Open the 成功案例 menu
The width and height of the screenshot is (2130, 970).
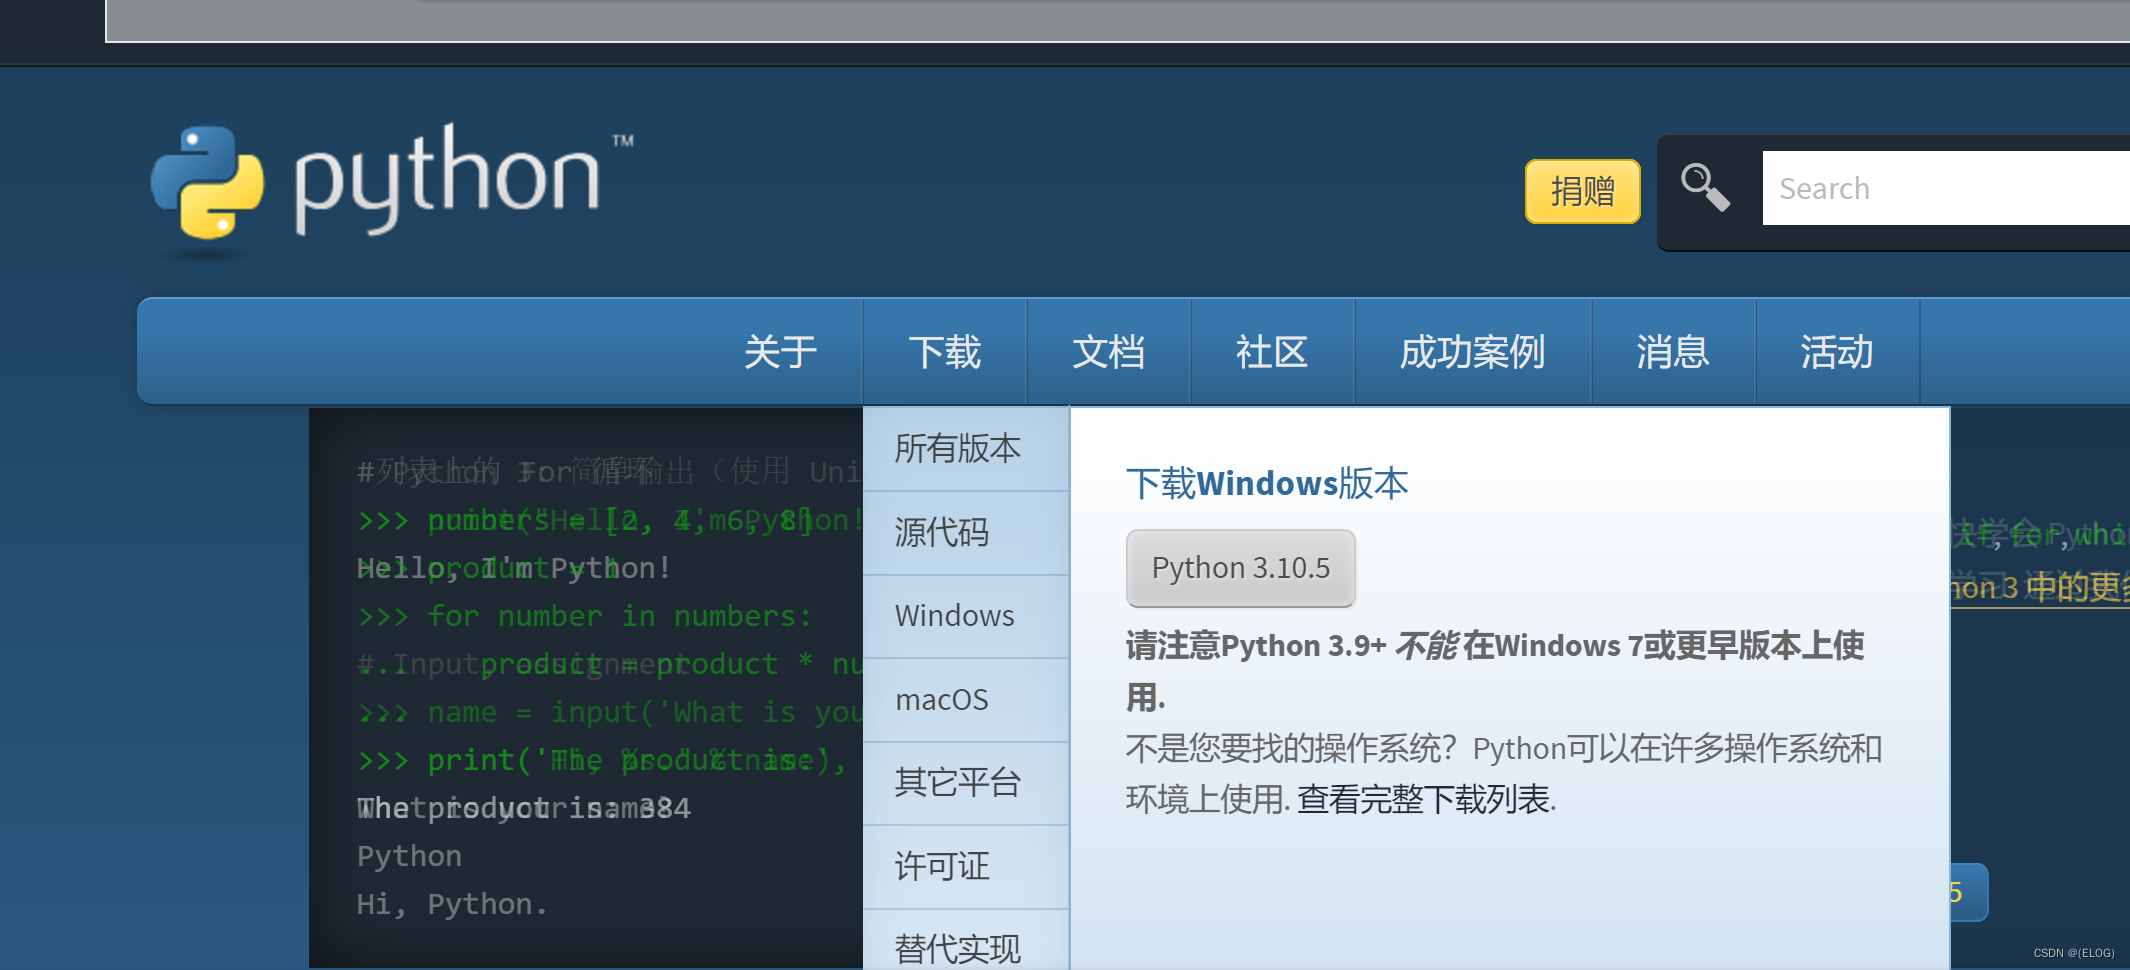pos(1473,352)
